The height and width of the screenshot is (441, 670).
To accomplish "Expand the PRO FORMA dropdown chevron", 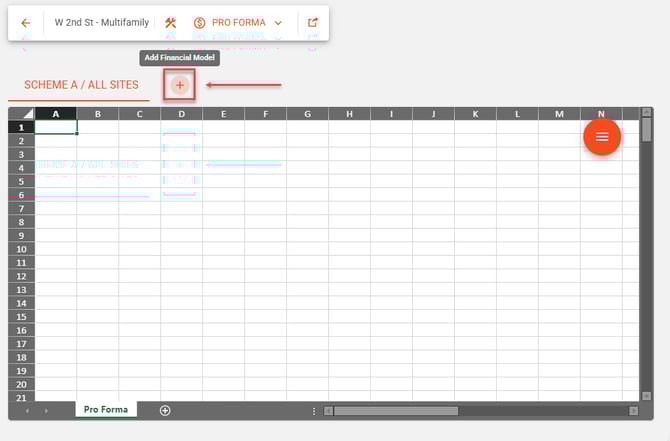I will (278, 22).
